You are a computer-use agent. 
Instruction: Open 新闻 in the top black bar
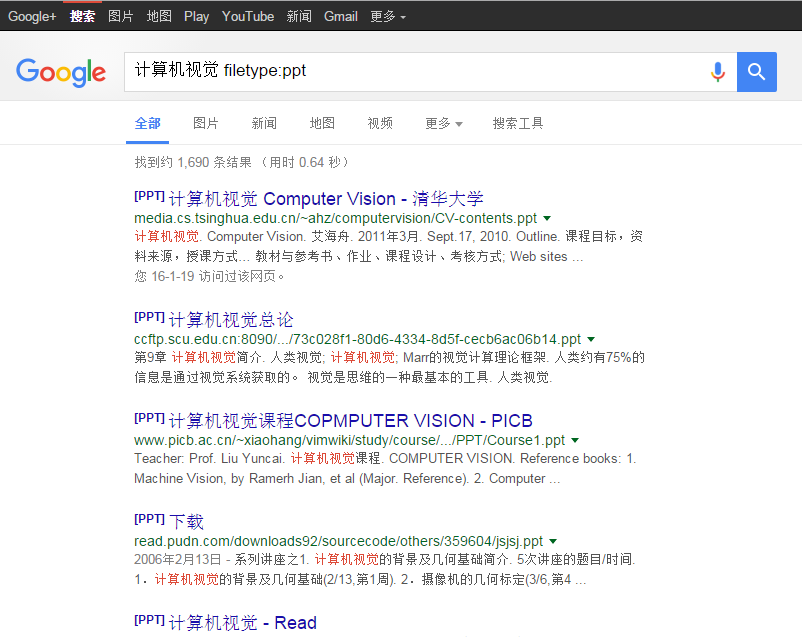[299, 16]
